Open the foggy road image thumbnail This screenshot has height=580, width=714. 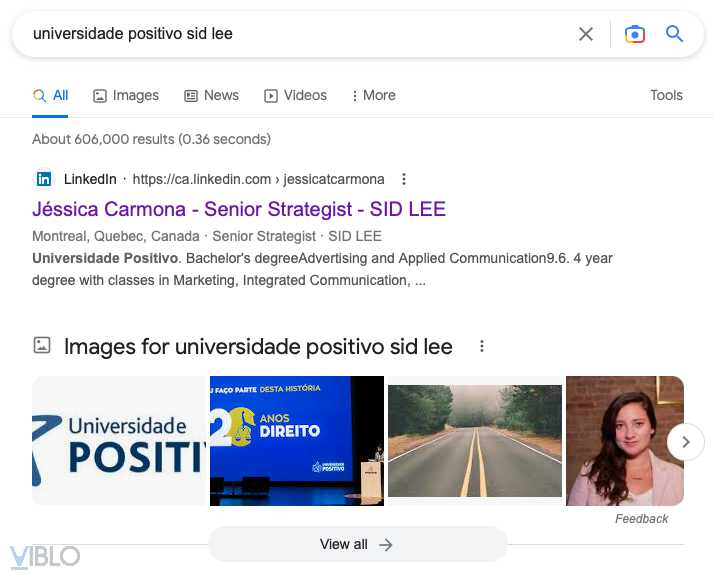pos(475,441)
